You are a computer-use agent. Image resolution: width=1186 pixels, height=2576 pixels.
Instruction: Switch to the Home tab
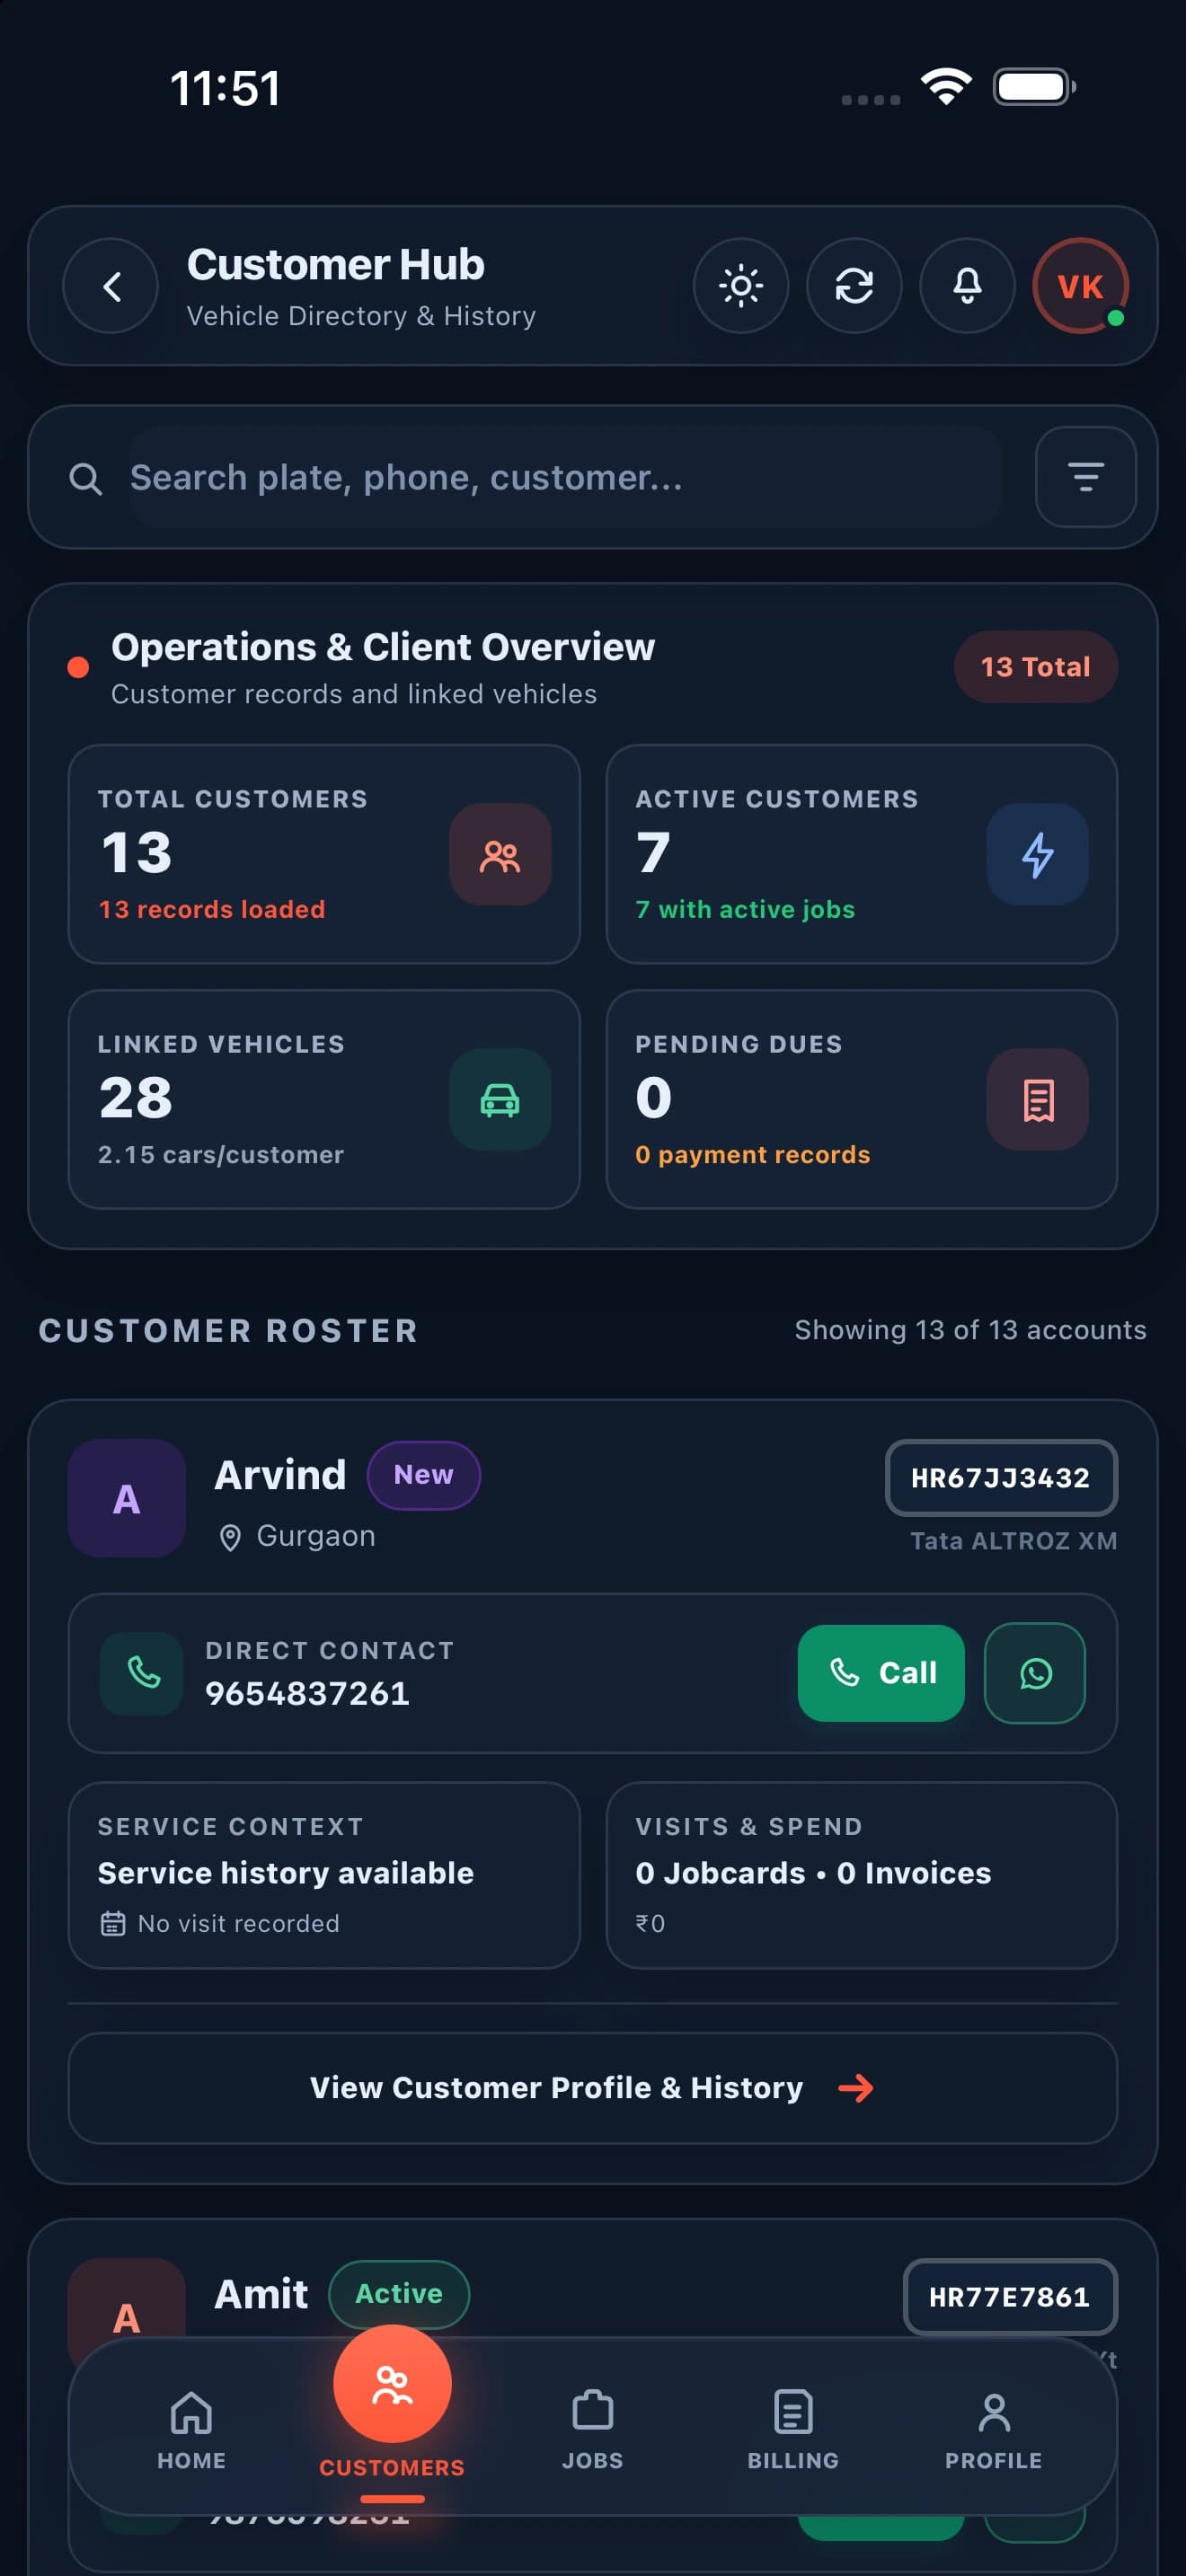tap(191, 2431)
